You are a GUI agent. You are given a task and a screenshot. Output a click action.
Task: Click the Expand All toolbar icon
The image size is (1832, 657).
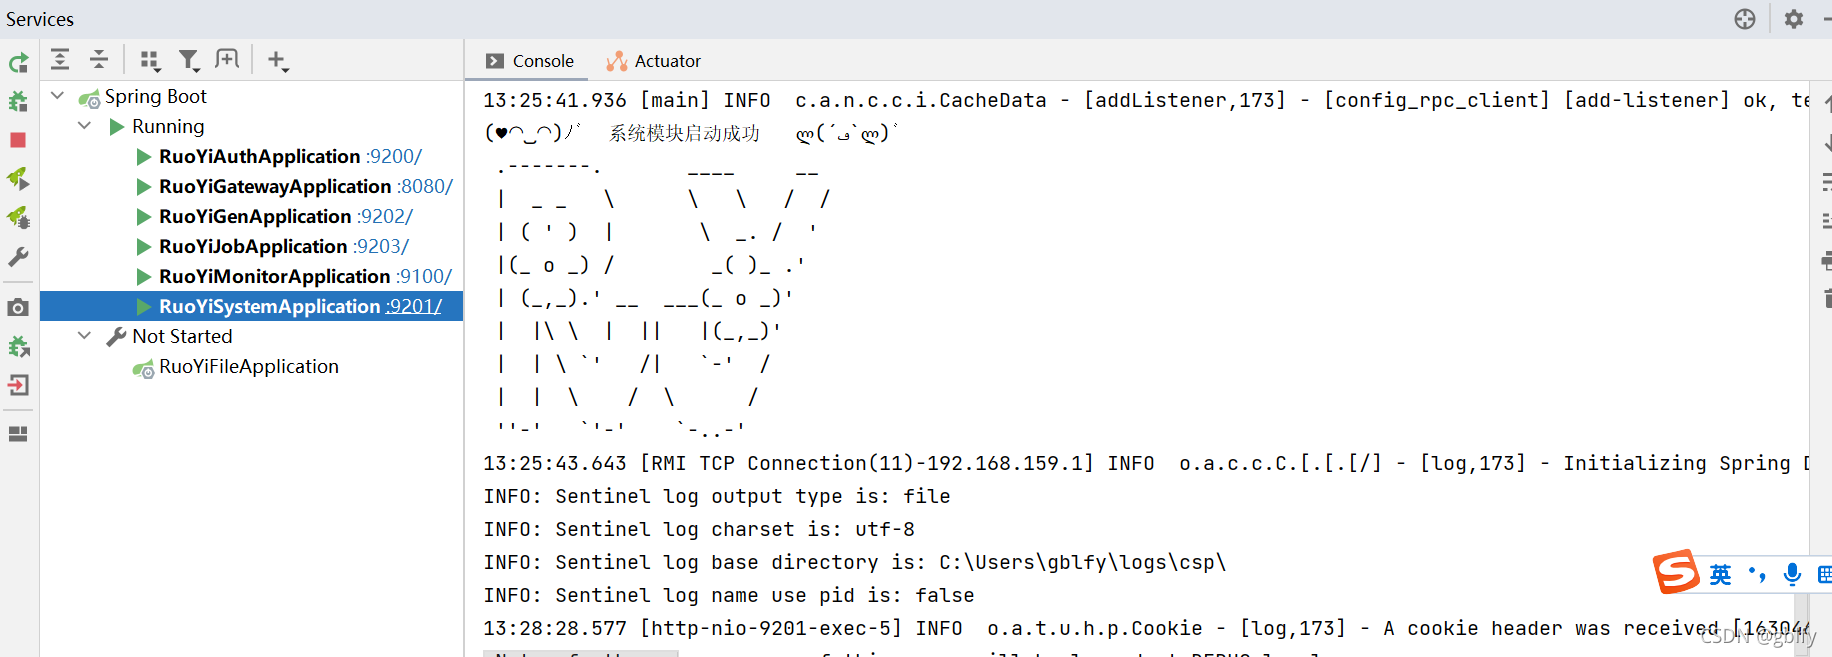60,60
